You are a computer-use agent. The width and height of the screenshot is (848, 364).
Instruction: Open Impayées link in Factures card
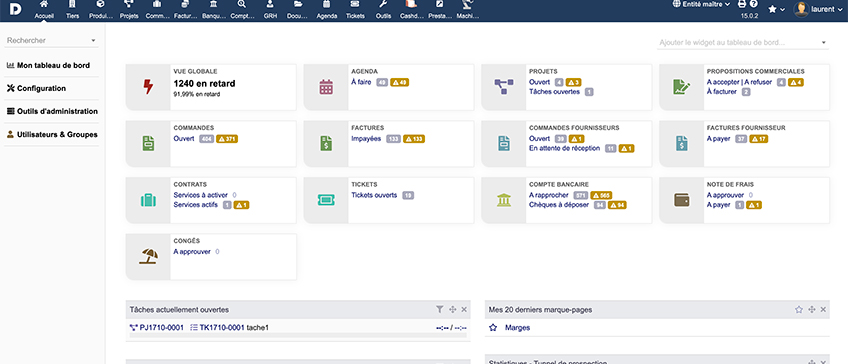[x=366, y=139]
